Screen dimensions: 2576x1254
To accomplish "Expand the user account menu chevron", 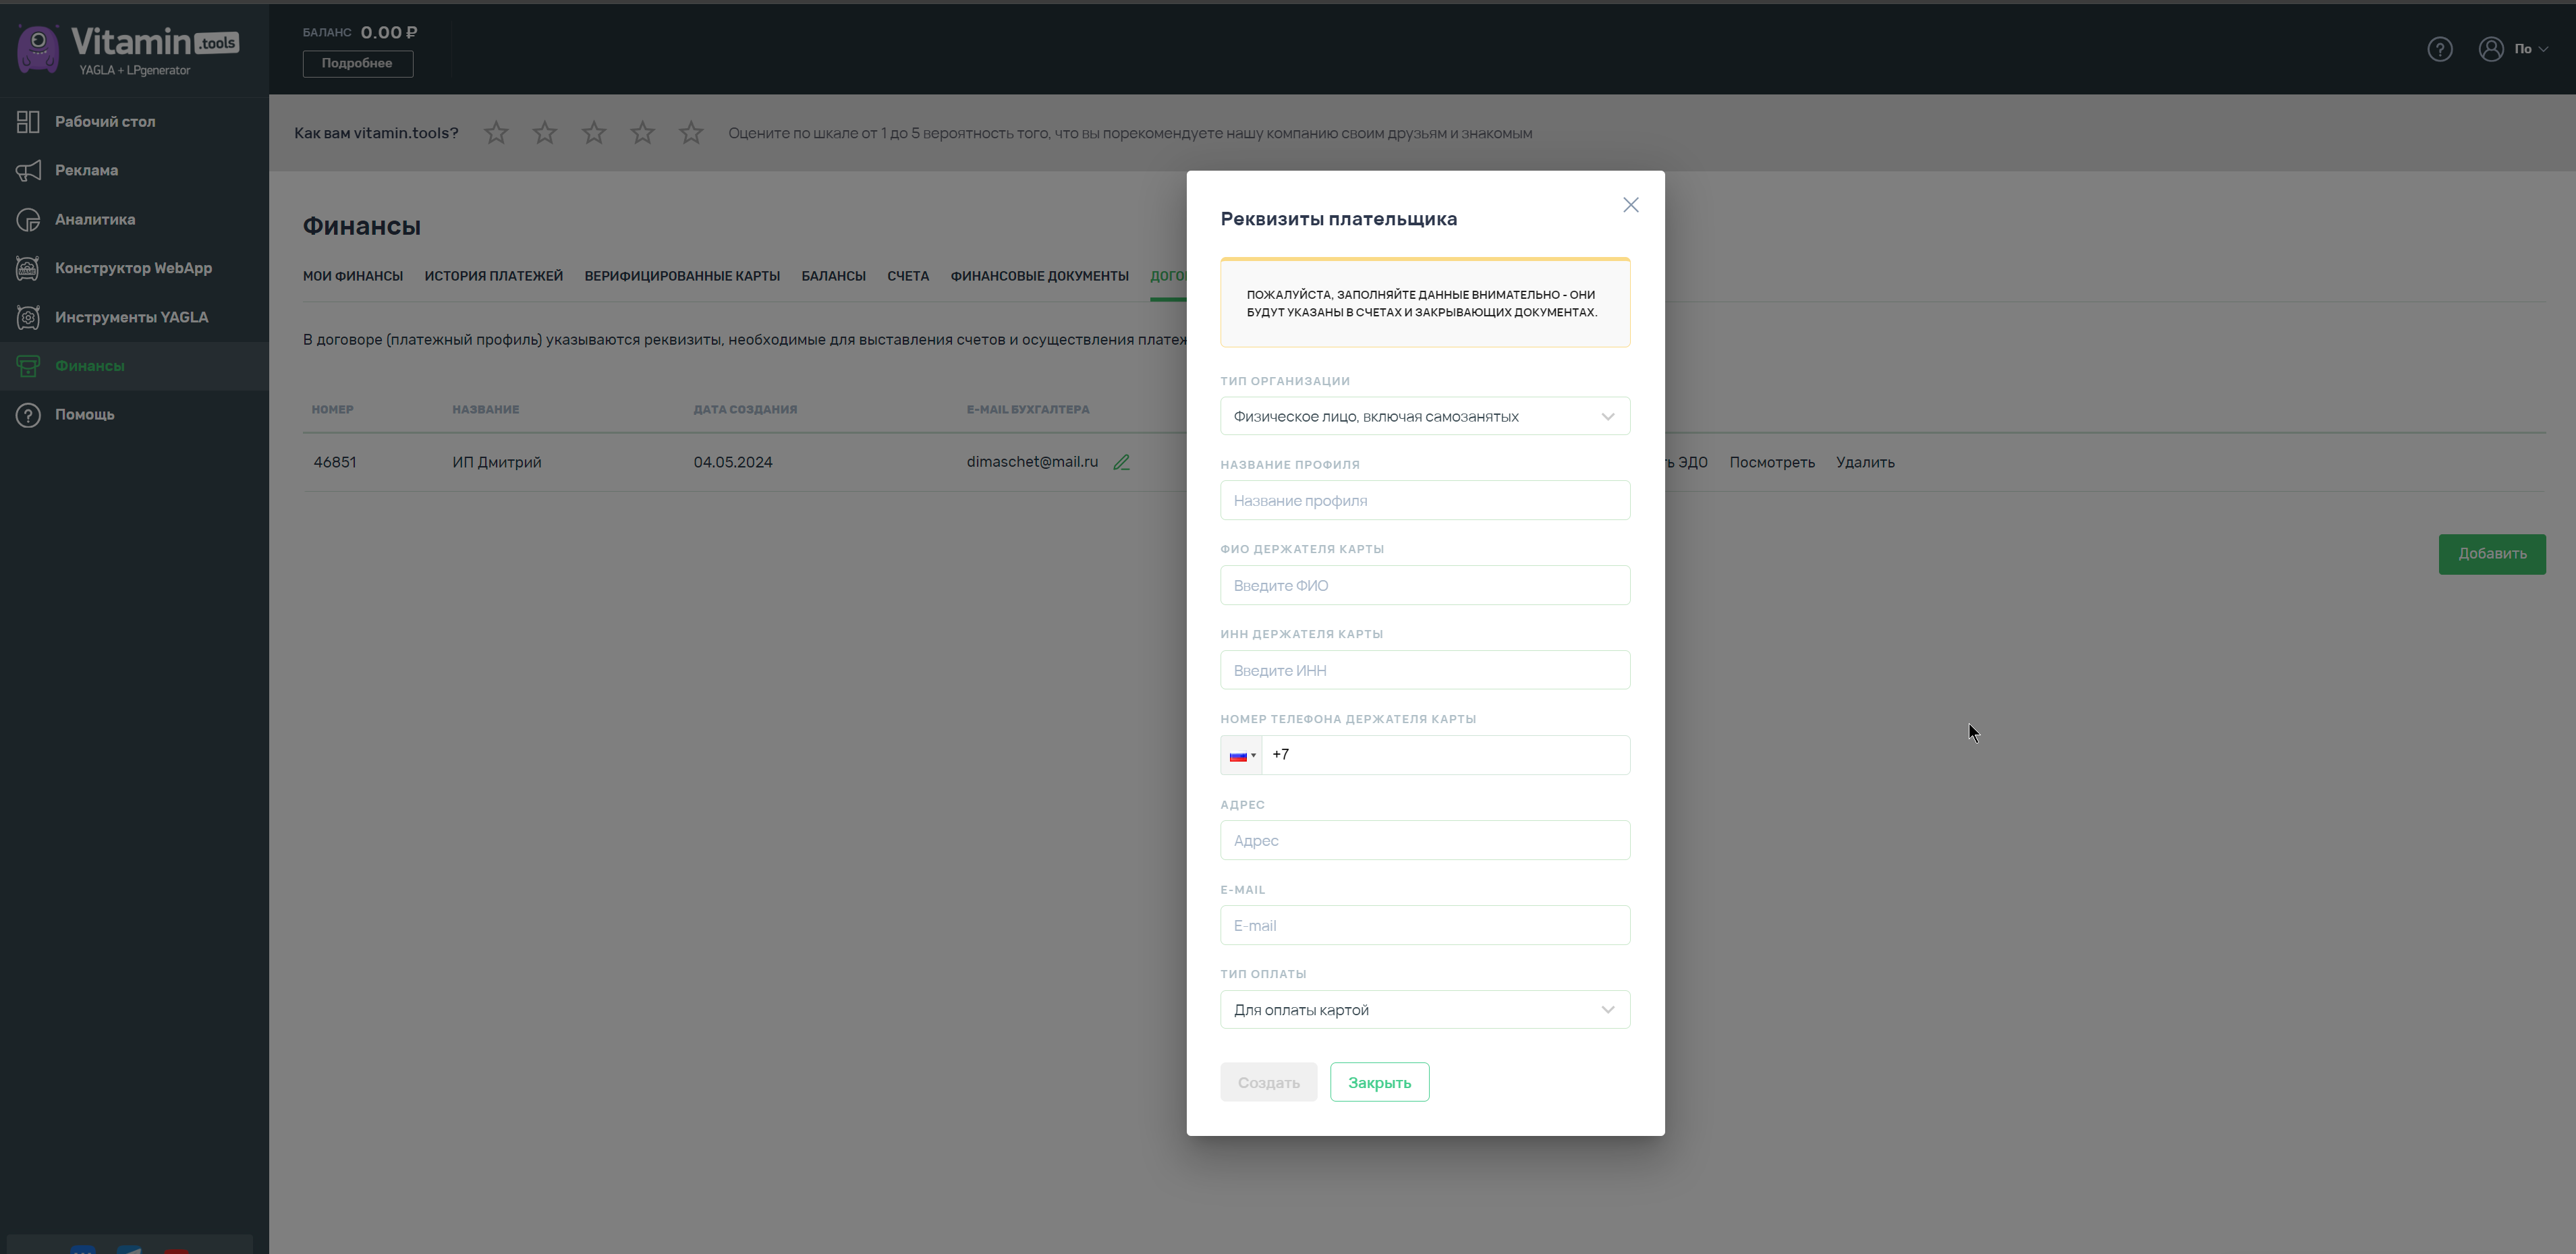I will pos(2543,49).
